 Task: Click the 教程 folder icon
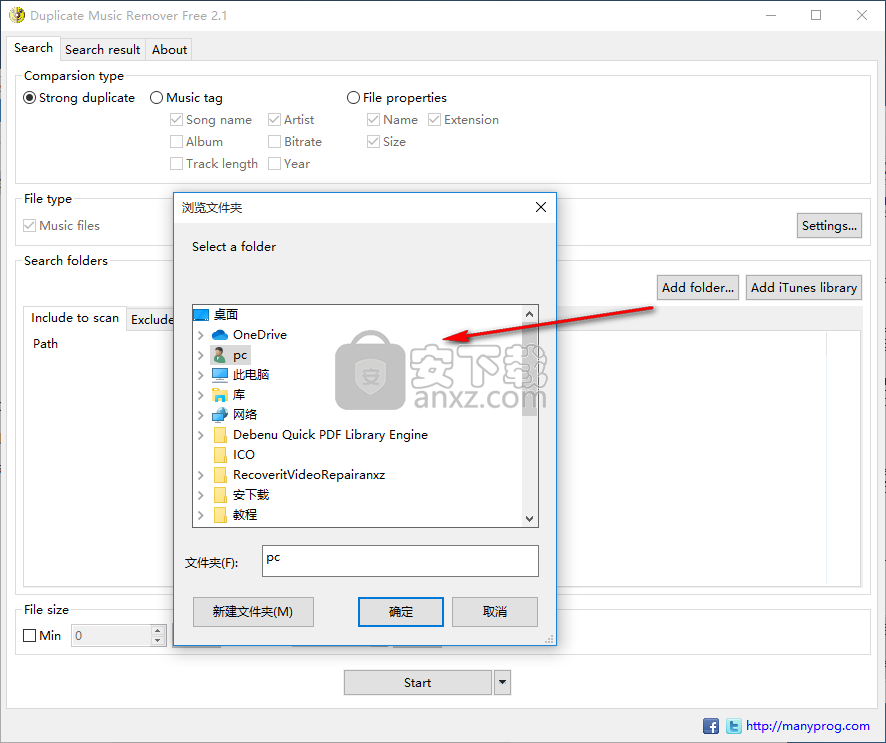tap(220, 515)
